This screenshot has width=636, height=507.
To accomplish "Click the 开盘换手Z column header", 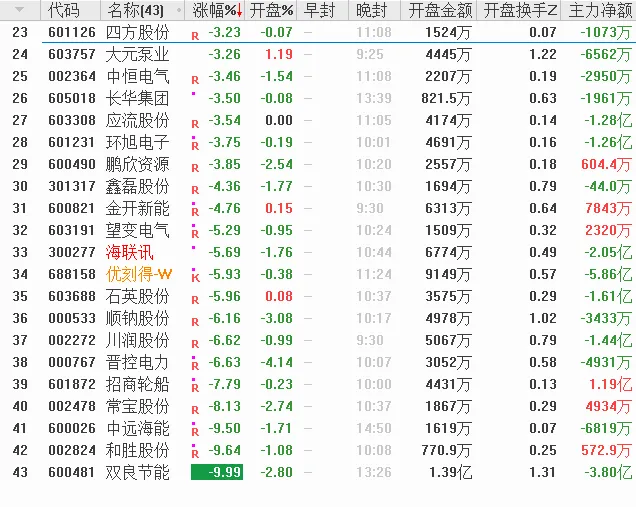I will pyautogui.click(x=520, y=10).
